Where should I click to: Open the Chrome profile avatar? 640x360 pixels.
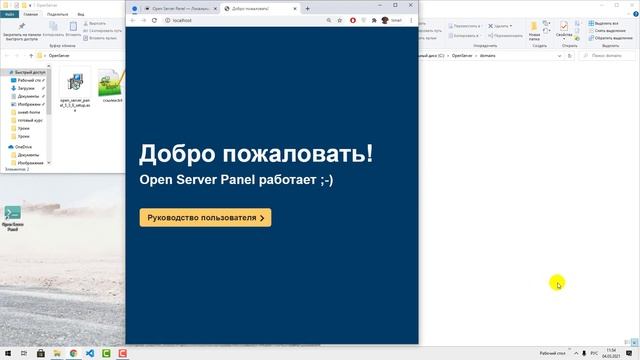pyautogui.click(x=384, y=20)
